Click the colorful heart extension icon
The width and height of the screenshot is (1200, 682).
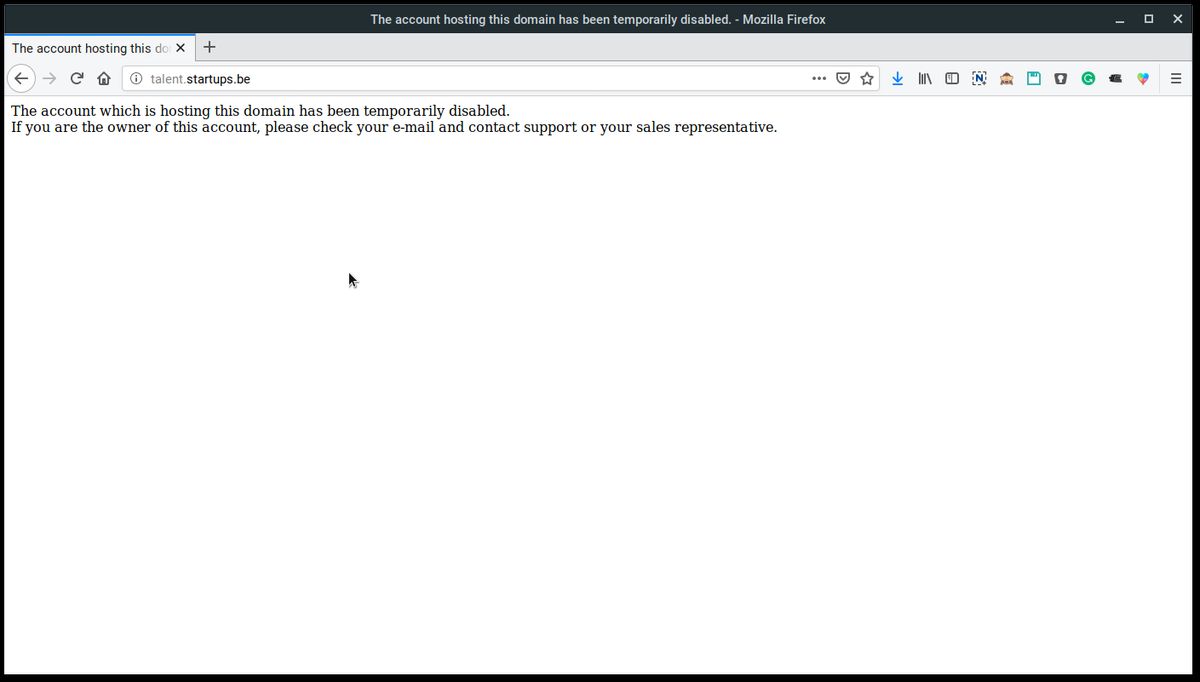[1143, 78]
